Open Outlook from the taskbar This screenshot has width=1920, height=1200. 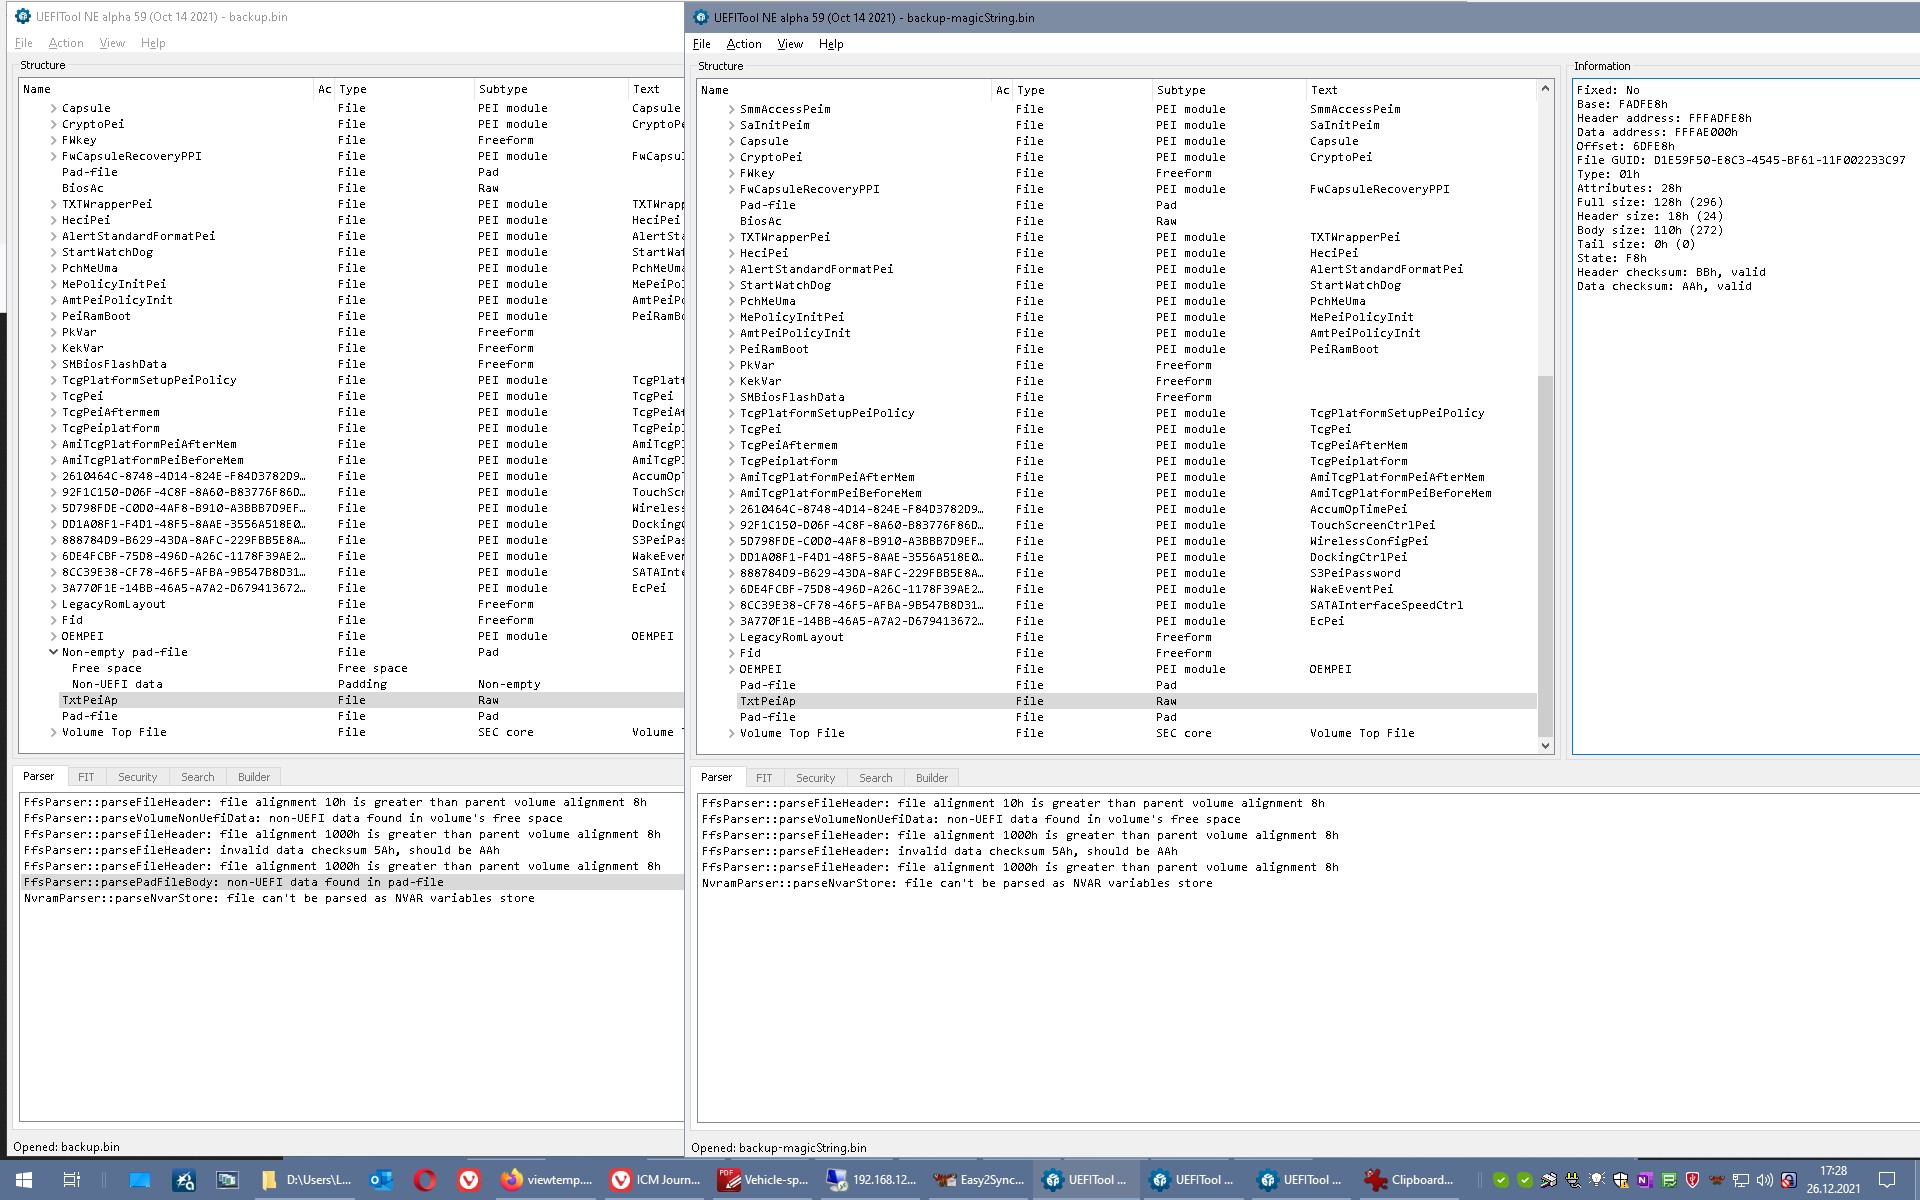[381, 1180]
